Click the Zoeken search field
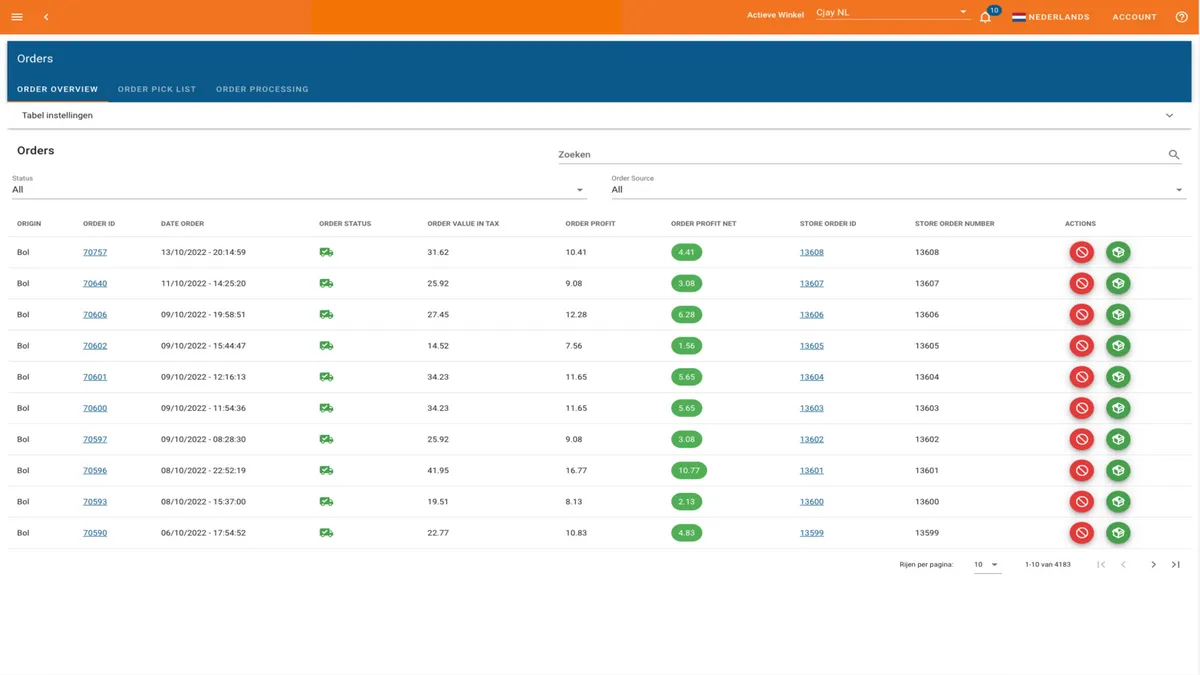 (860, 155)
